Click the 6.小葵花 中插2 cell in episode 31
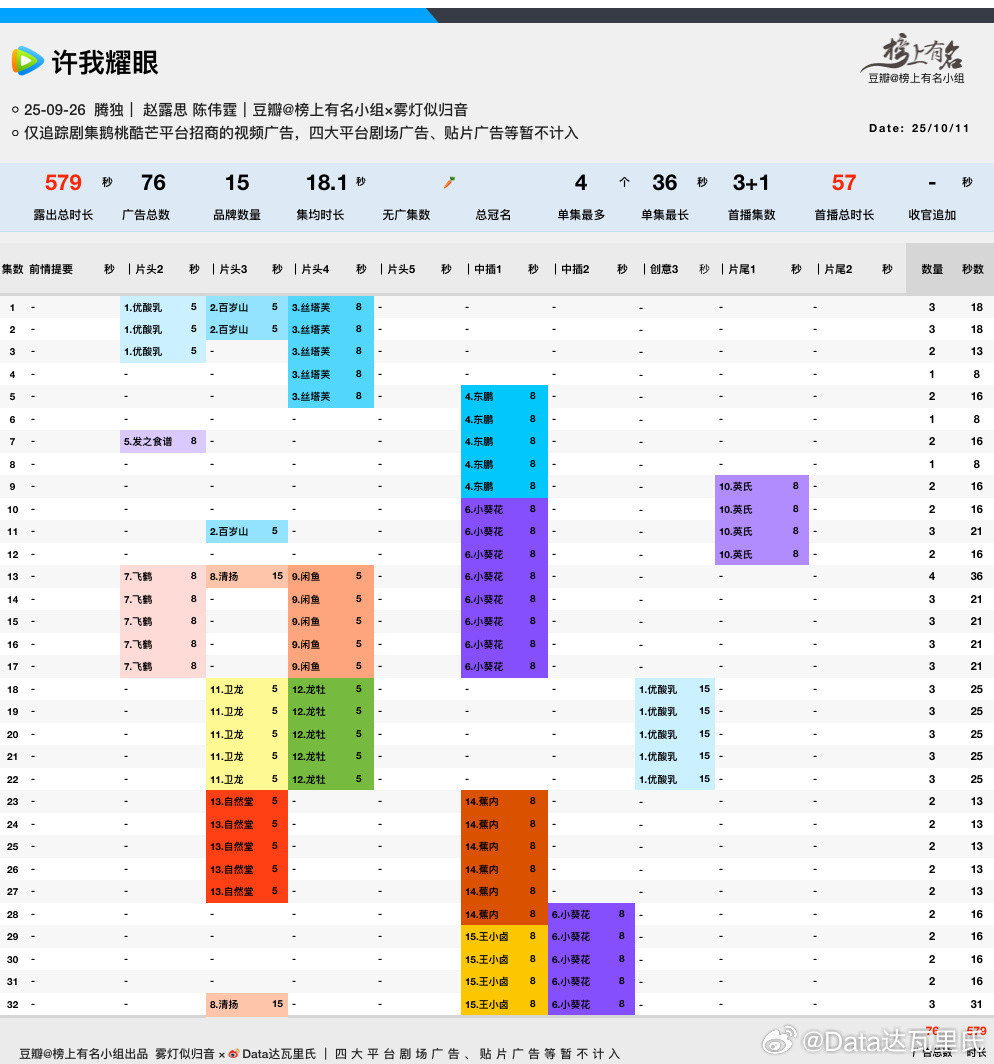 click(x=591, y=982)
